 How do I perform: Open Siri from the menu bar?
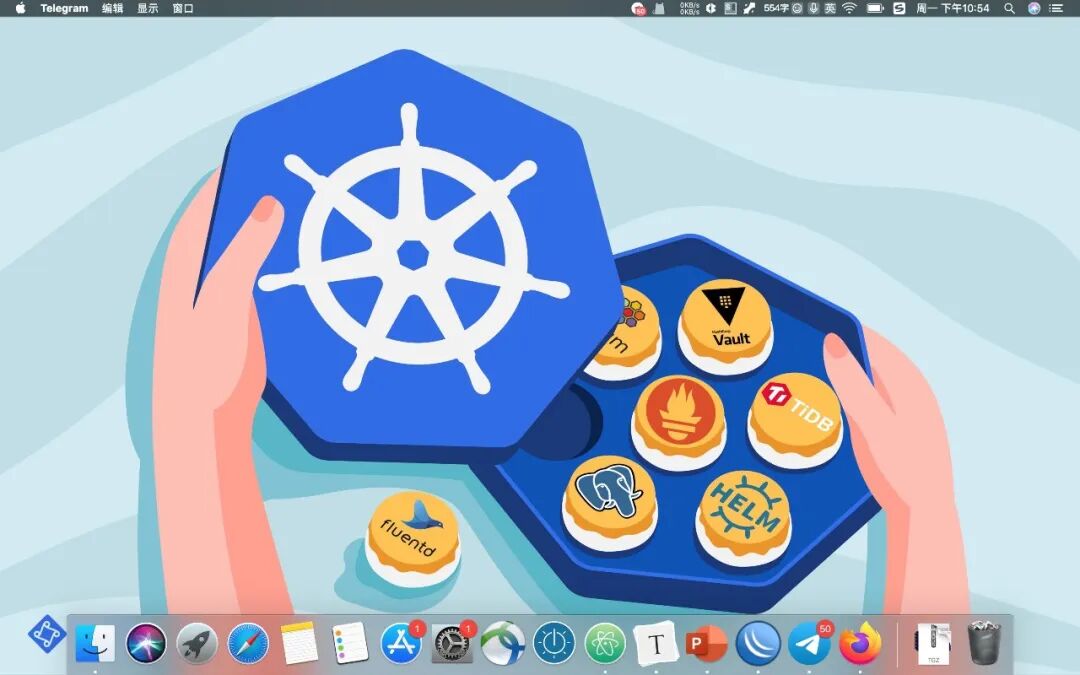pyautogui.click(x=1034, y=8)
